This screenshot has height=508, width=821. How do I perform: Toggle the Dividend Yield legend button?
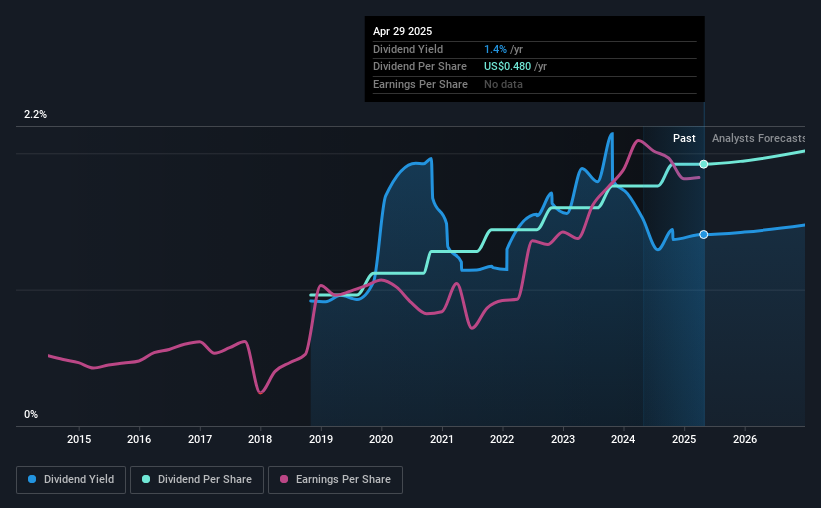pyautogui.click(x=71, y=480)
